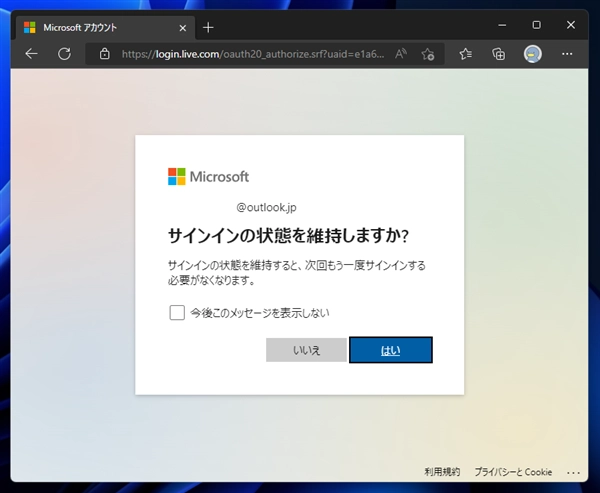Open the 利用規約 link
600x493 pixels.
(x=442, y=472)
